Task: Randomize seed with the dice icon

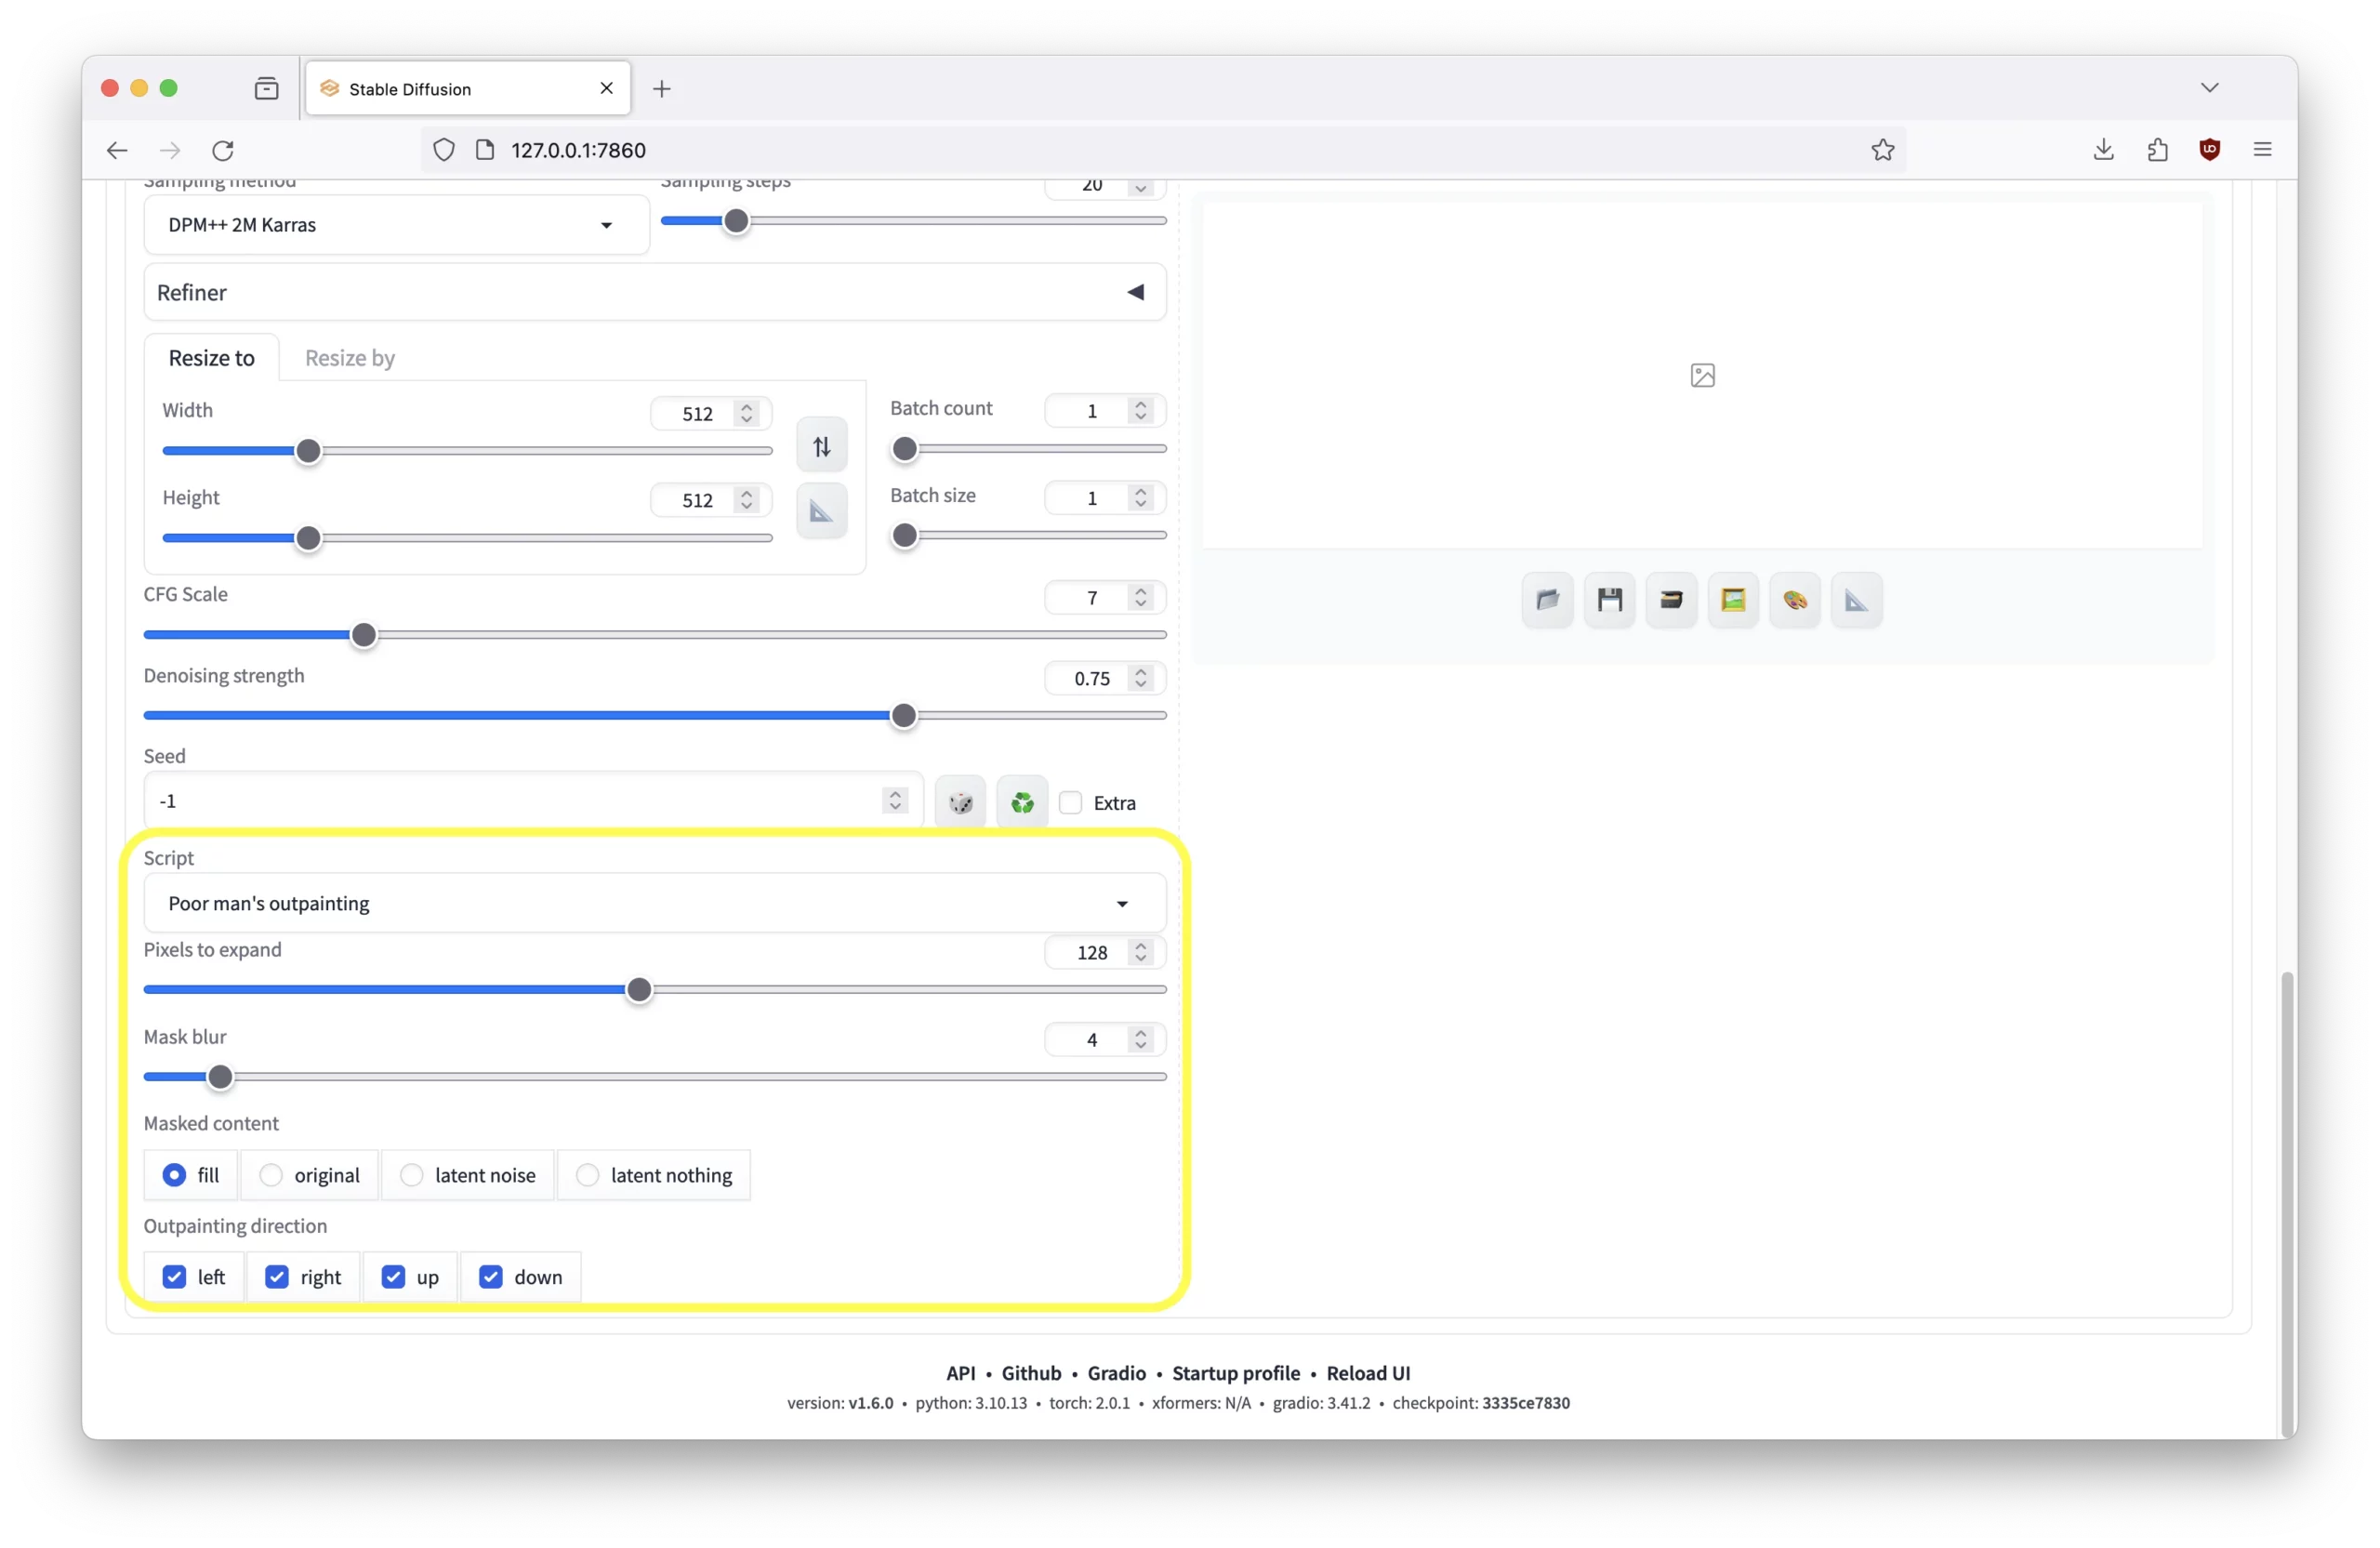Action: click(960, 803)
